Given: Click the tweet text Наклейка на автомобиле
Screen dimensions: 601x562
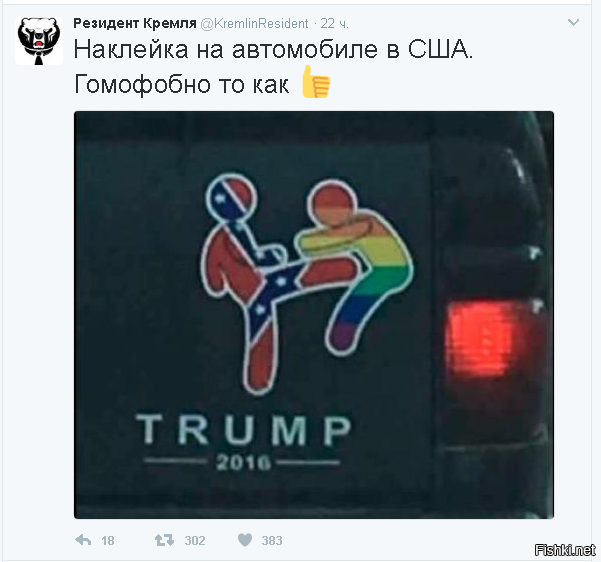Looking at the screenshot, I should 225,49.
